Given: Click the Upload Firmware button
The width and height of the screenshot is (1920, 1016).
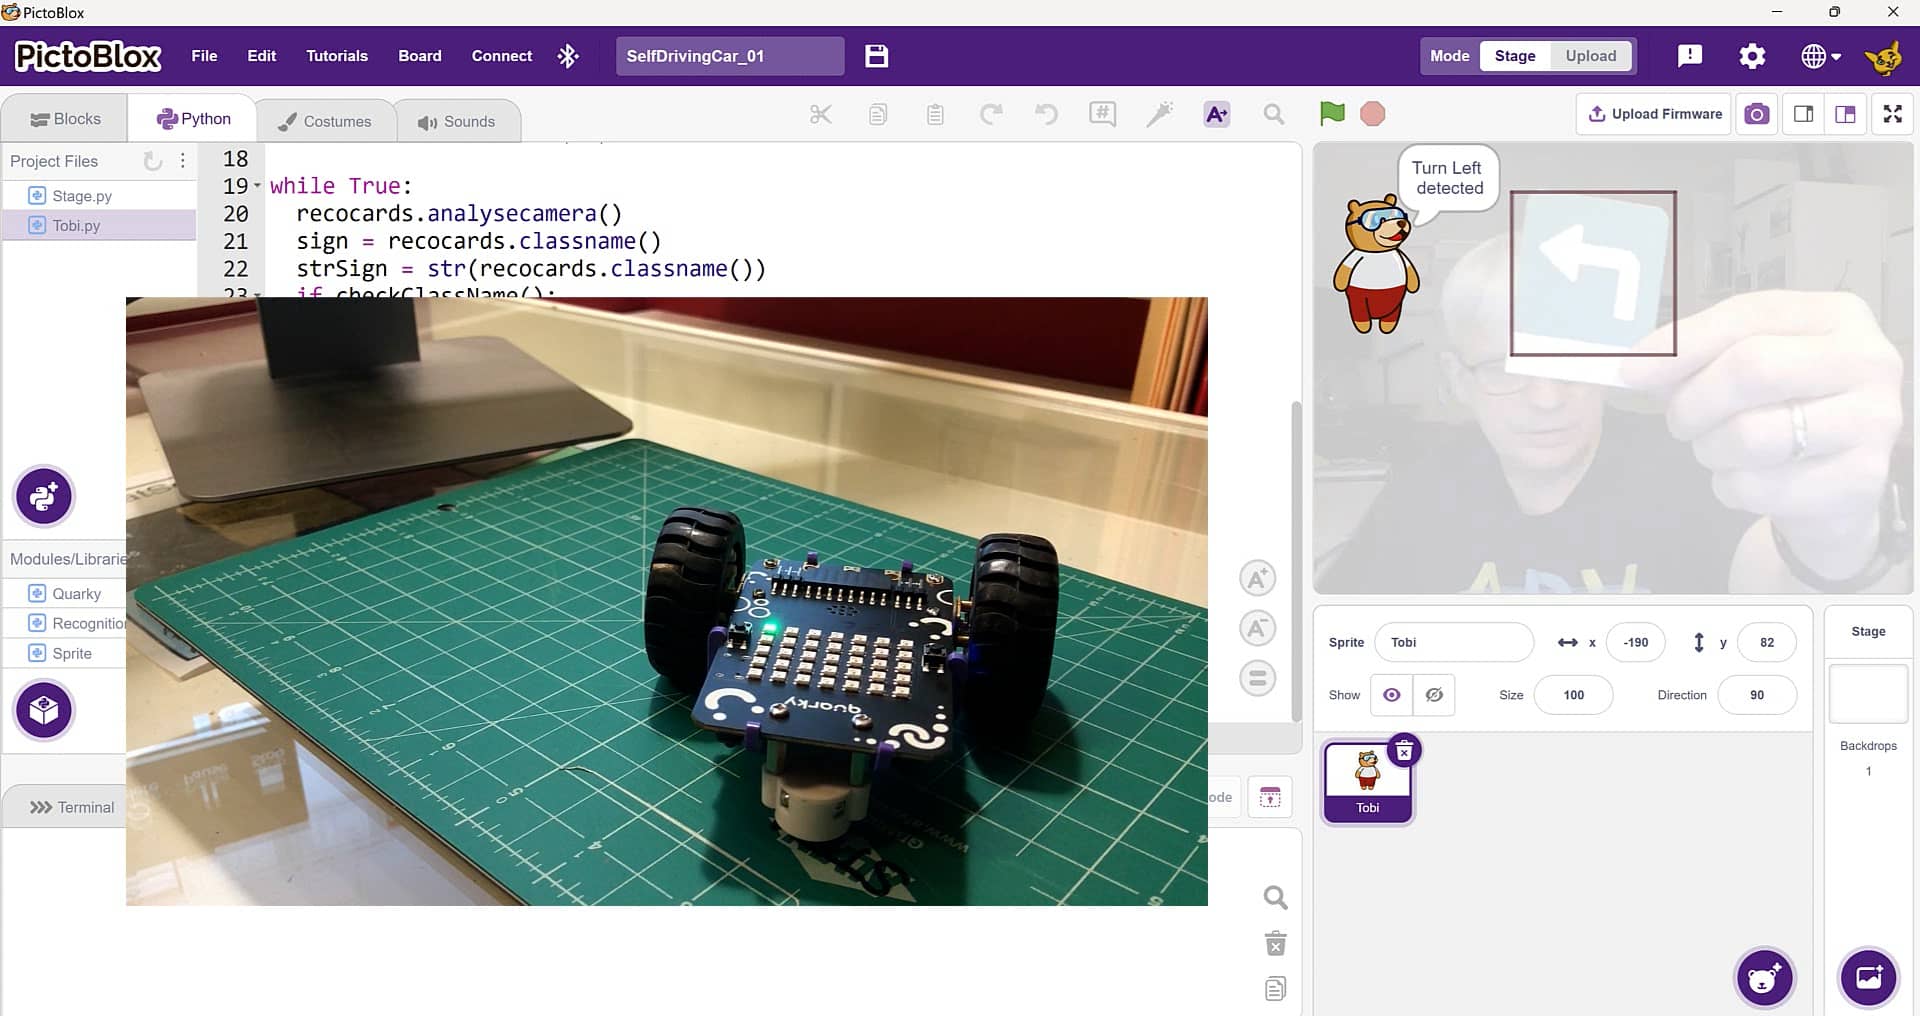Looking at the screenshot, I should (1655, 114).
